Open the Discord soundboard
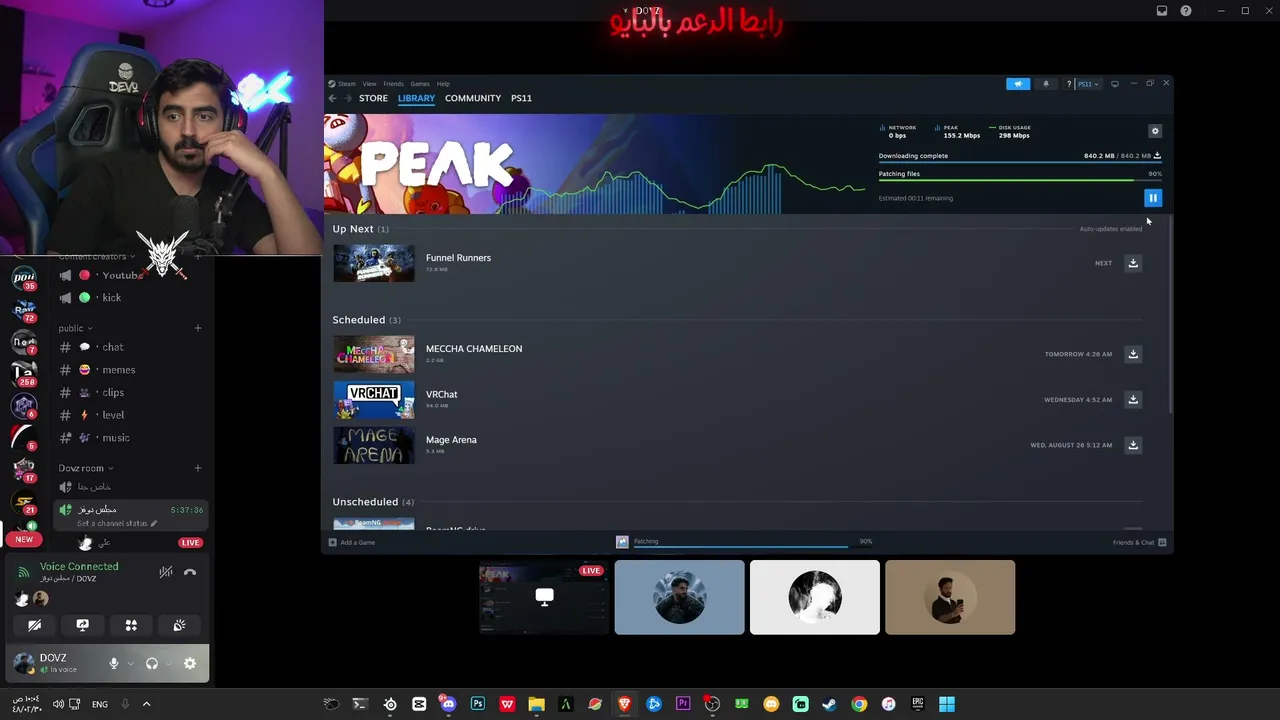 pos(179,625)
